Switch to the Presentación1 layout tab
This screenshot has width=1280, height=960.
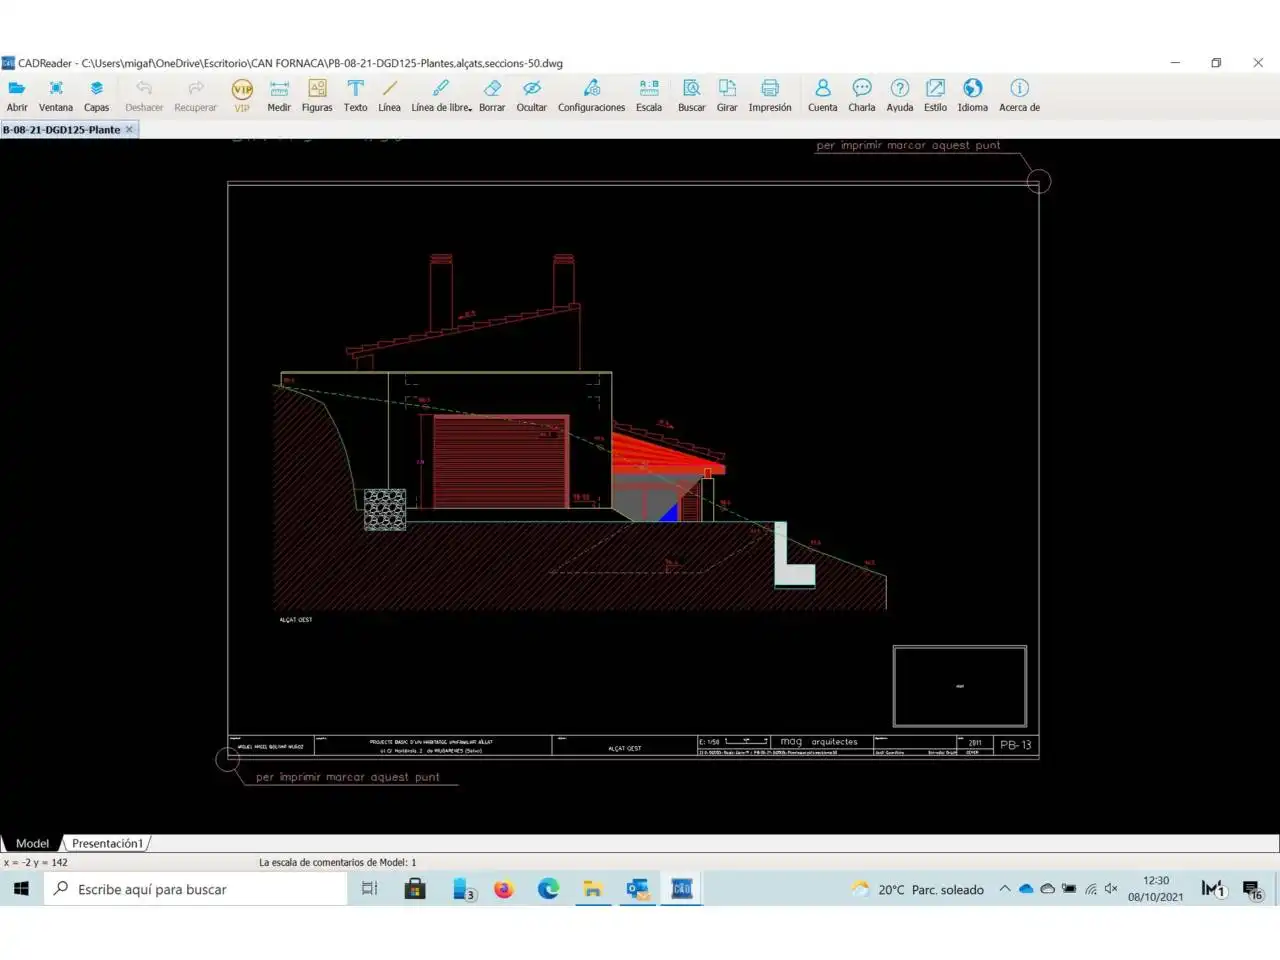click(107, 843)
